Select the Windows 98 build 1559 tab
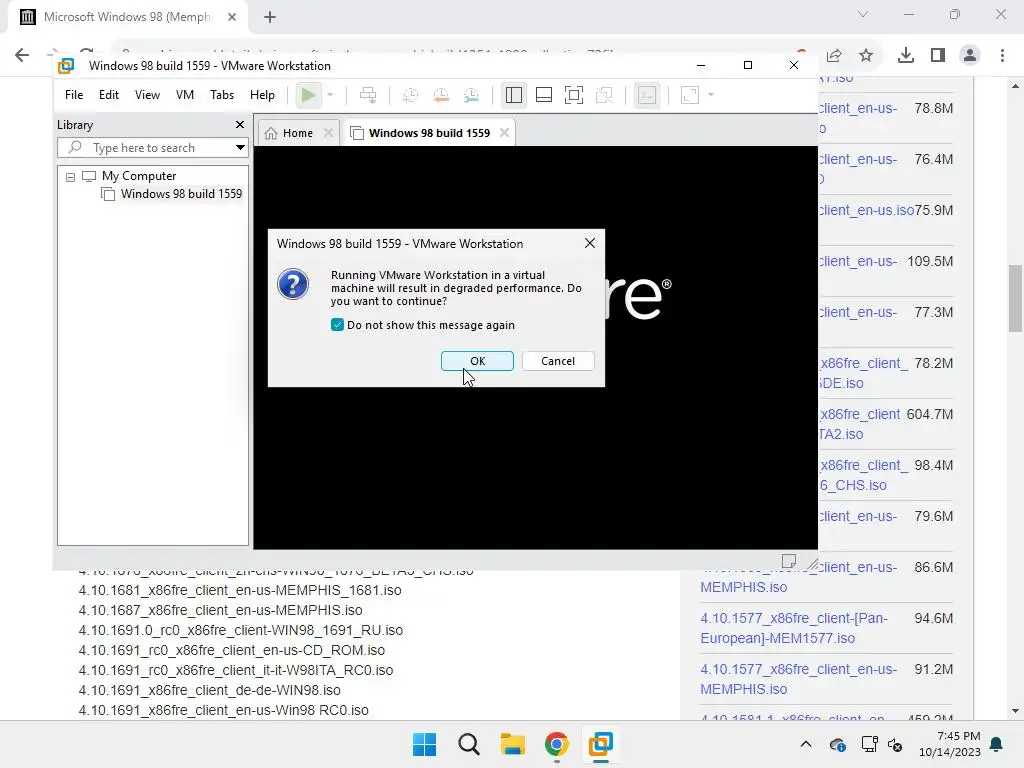This screenshot has height=768, width=1024. 429,133
